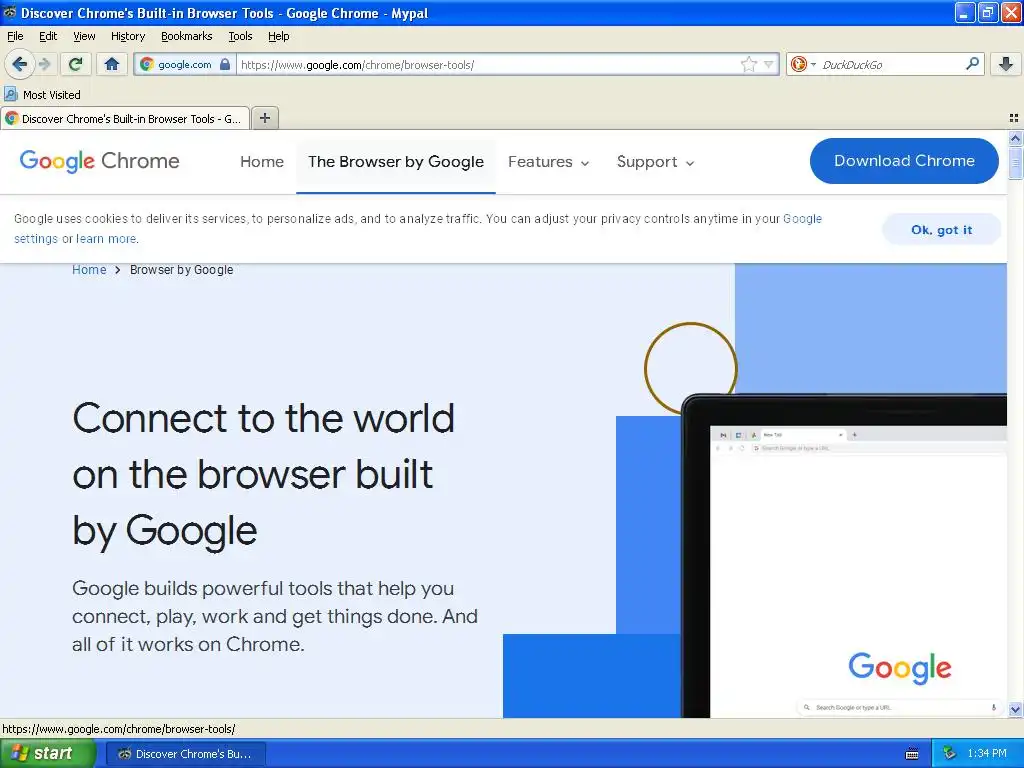Image resolution: width=1024 pixels, height=768 pixels.
Task: Go back with the back arrow button
Action: (19, 64)
